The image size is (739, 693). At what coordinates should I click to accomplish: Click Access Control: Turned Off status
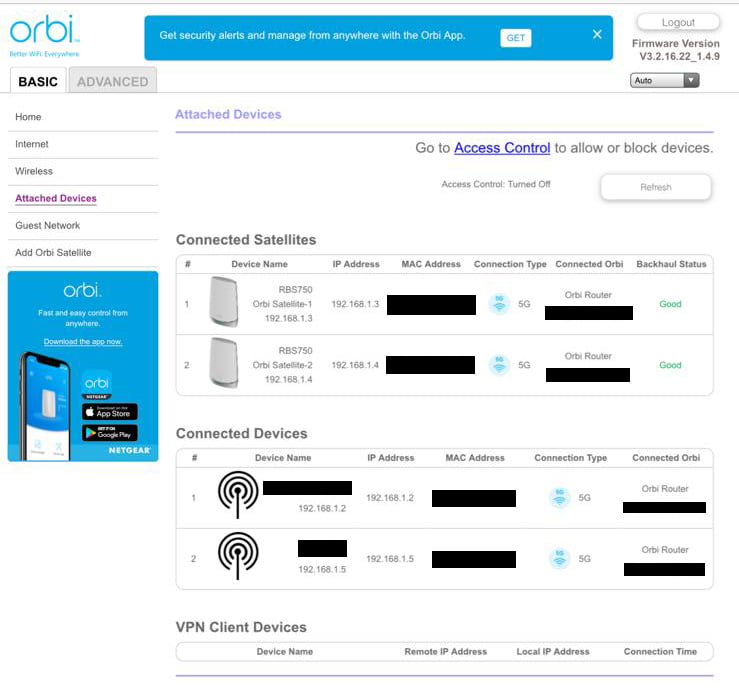(496, 184)
